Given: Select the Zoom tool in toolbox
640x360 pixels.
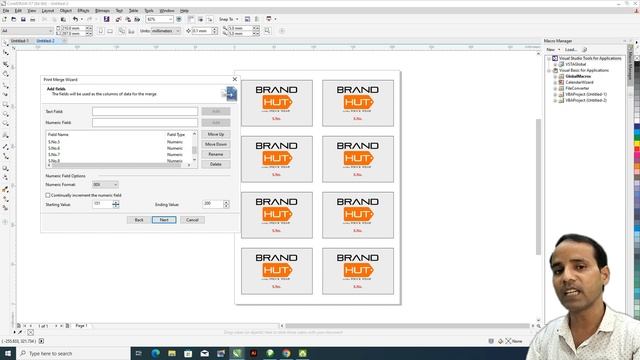Looking at the screenshot, I should click(6, 74).
